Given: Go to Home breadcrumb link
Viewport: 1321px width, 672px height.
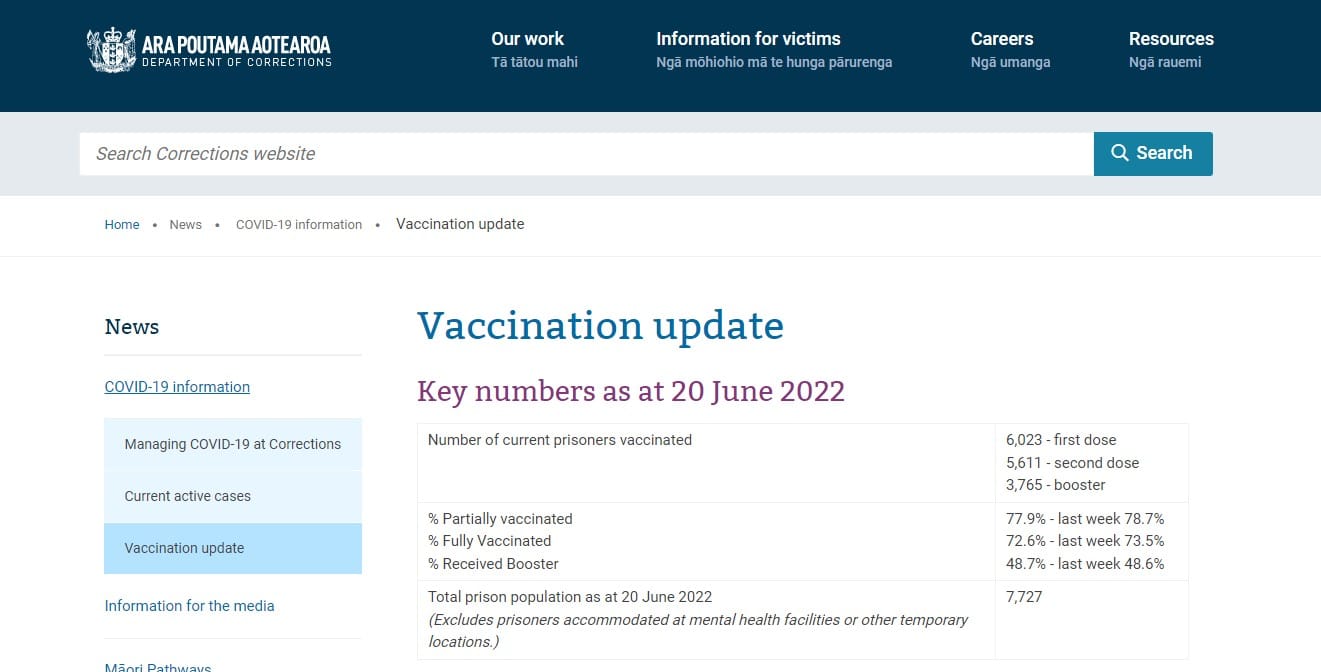Looking at the screenshot, I should click(122, 225).
